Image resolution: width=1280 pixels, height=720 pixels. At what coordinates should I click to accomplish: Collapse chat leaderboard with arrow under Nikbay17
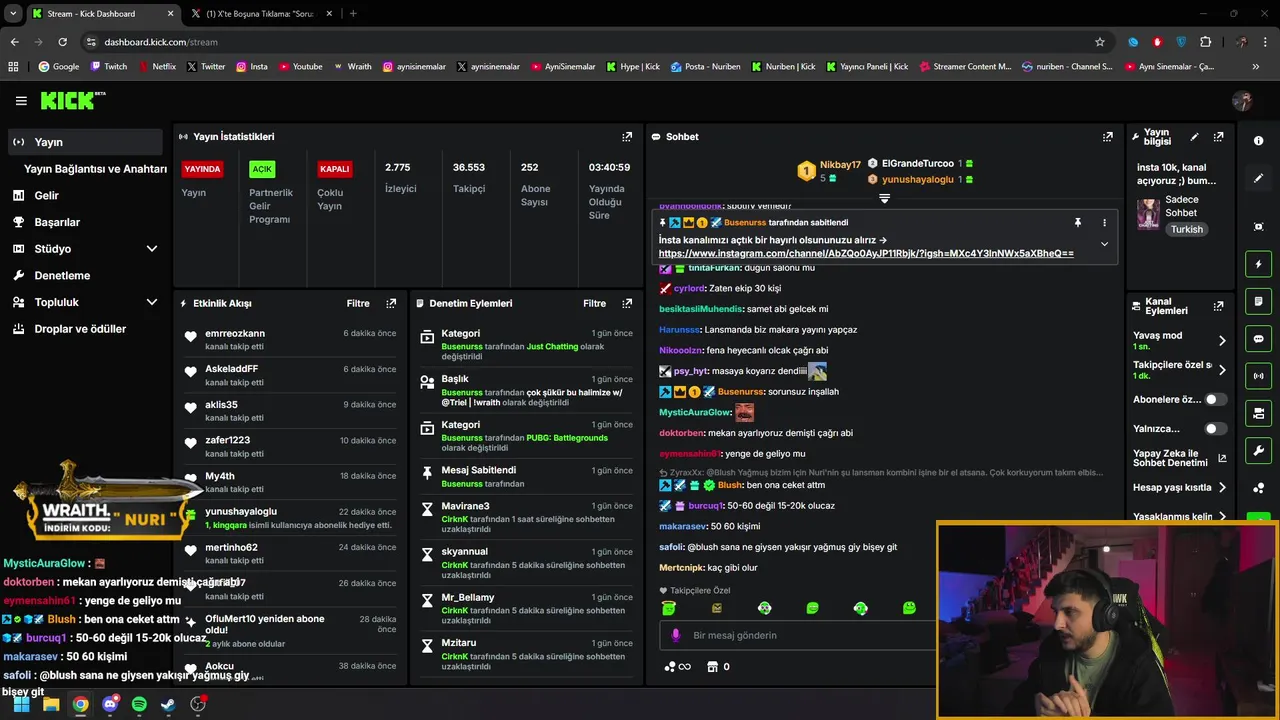pyautogui.click(x=884, y=198)
